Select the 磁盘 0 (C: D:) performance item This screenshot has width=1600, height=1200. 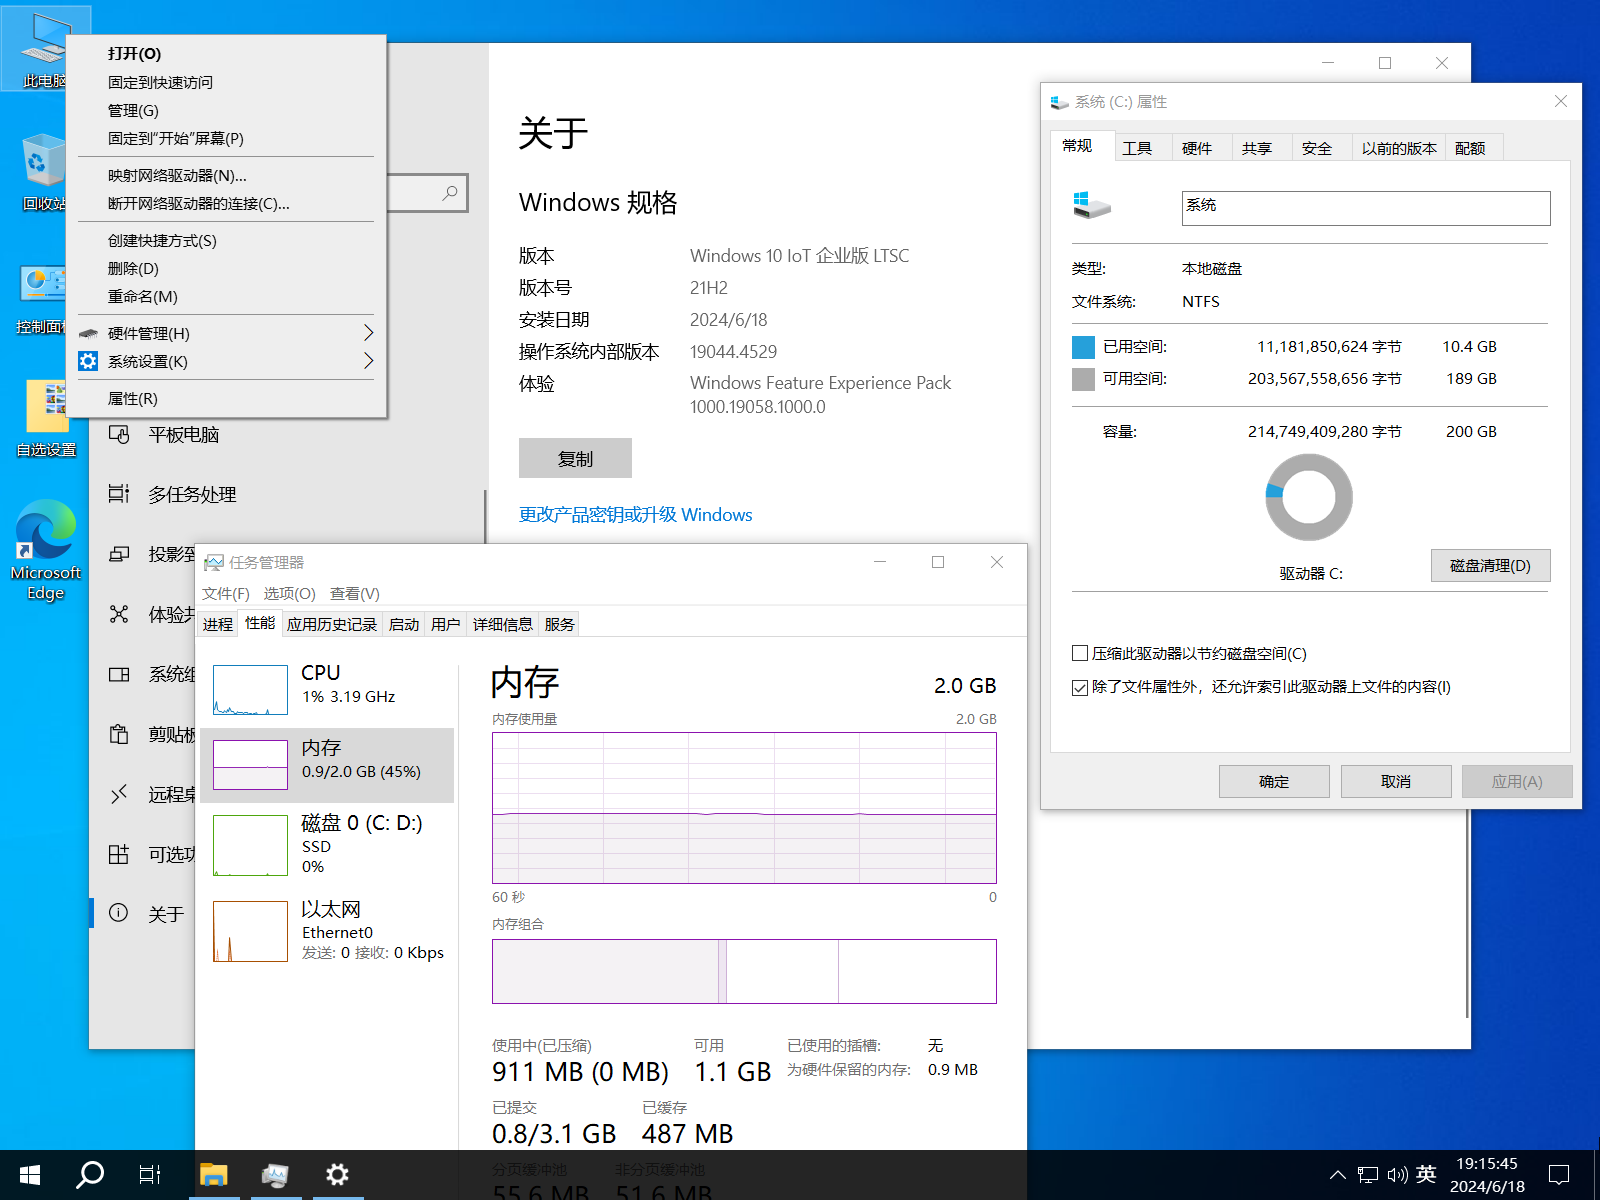pos(327,844)
